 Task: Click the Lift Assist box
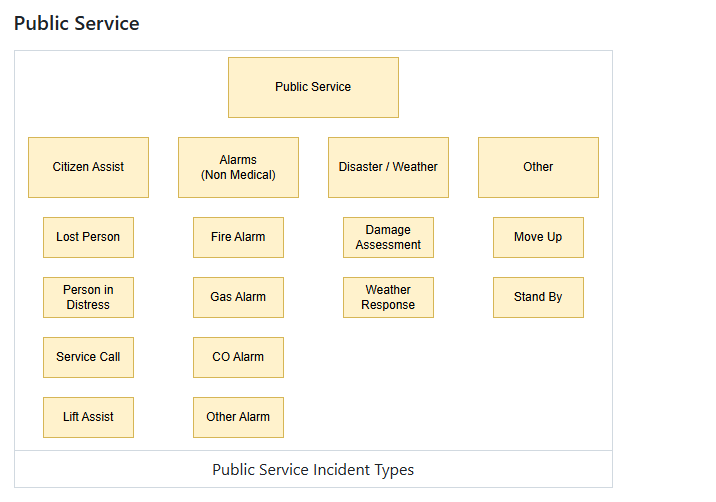pos(88,417)
